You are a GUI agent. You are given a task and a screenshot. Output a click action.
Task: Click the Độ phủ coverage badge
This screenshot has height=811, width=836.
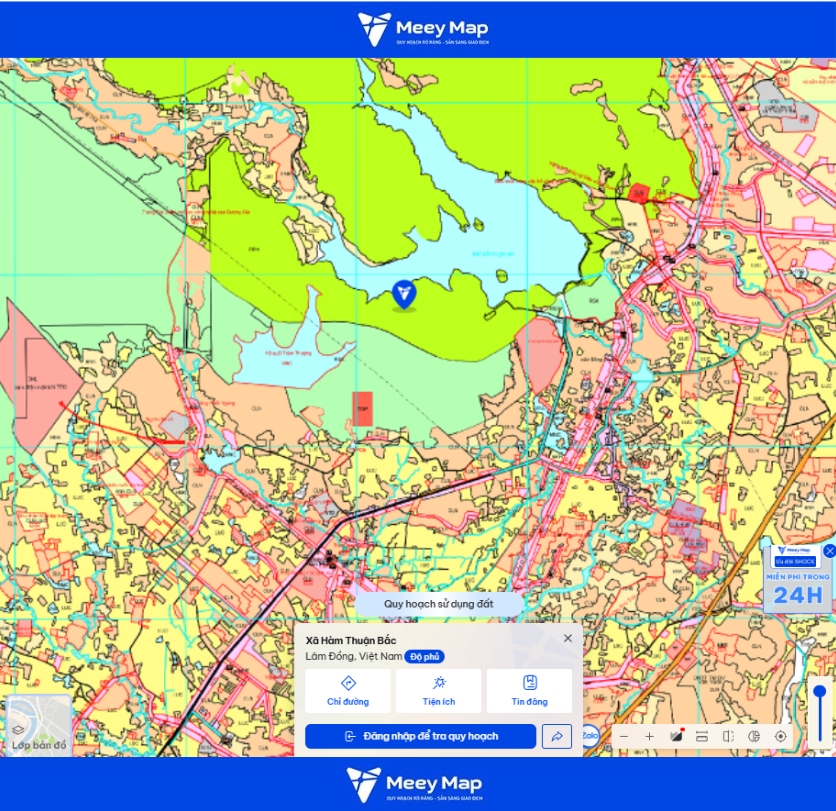424,657
